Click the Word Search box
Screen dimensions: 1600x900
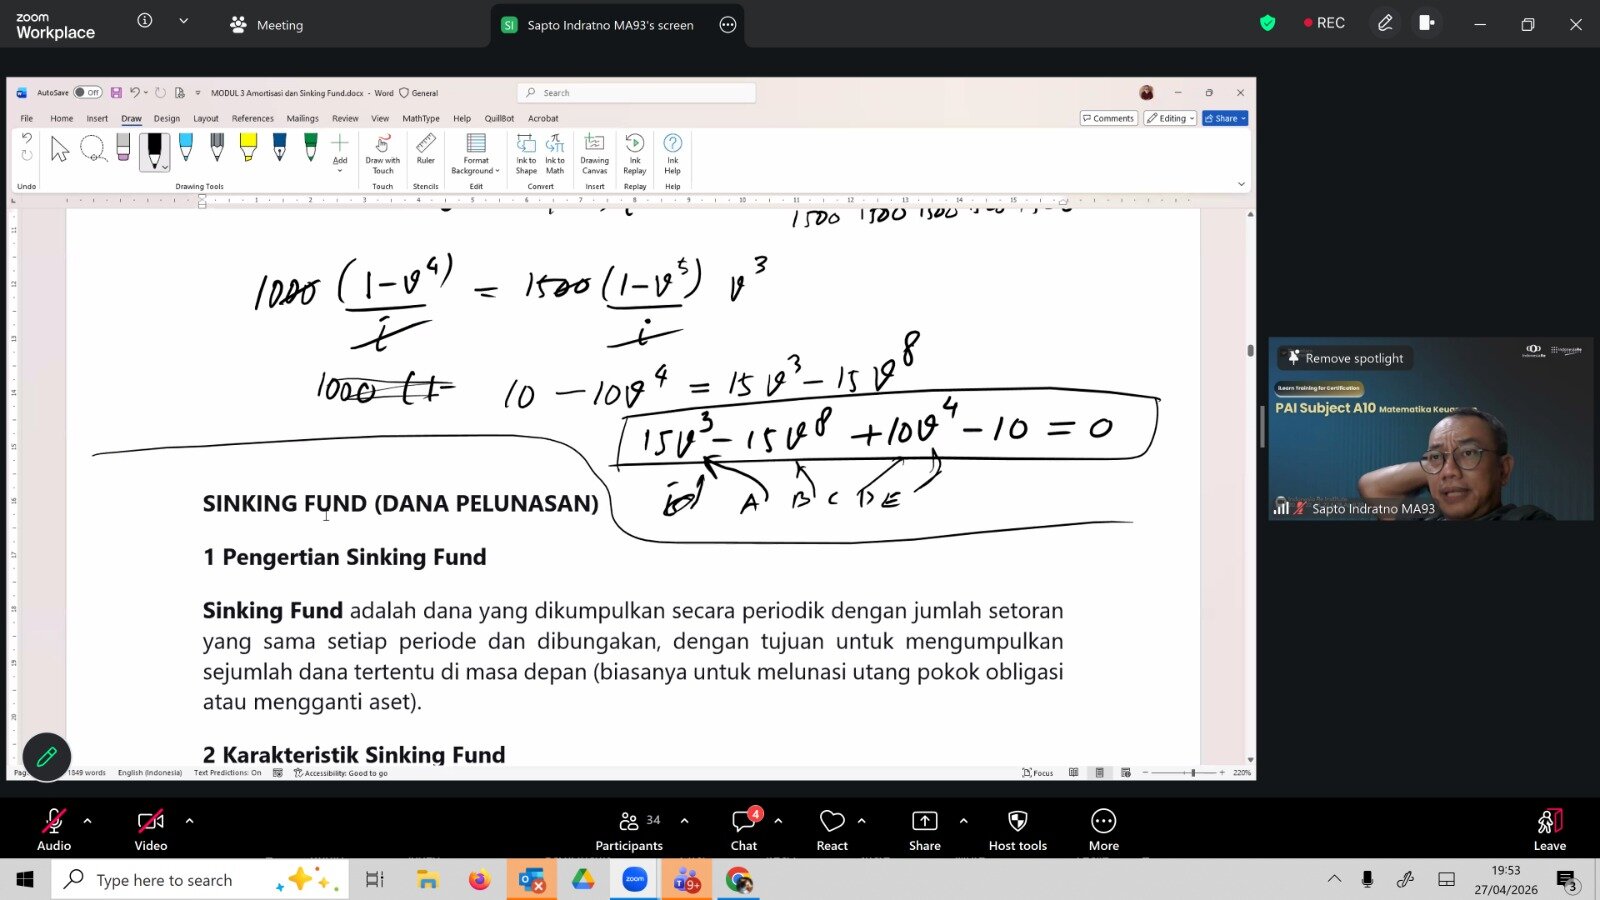click(637, 93)
